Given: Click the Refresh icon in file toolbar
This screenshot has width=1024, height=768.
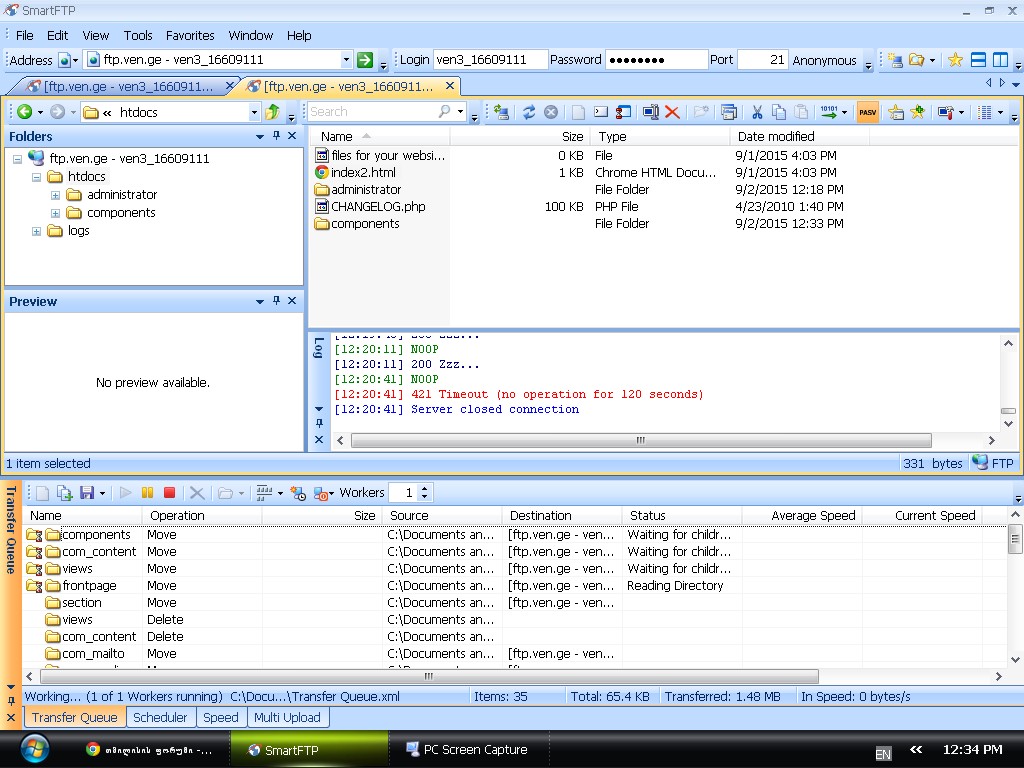Looking at the screenshot, I should click(x=529, y=113).
